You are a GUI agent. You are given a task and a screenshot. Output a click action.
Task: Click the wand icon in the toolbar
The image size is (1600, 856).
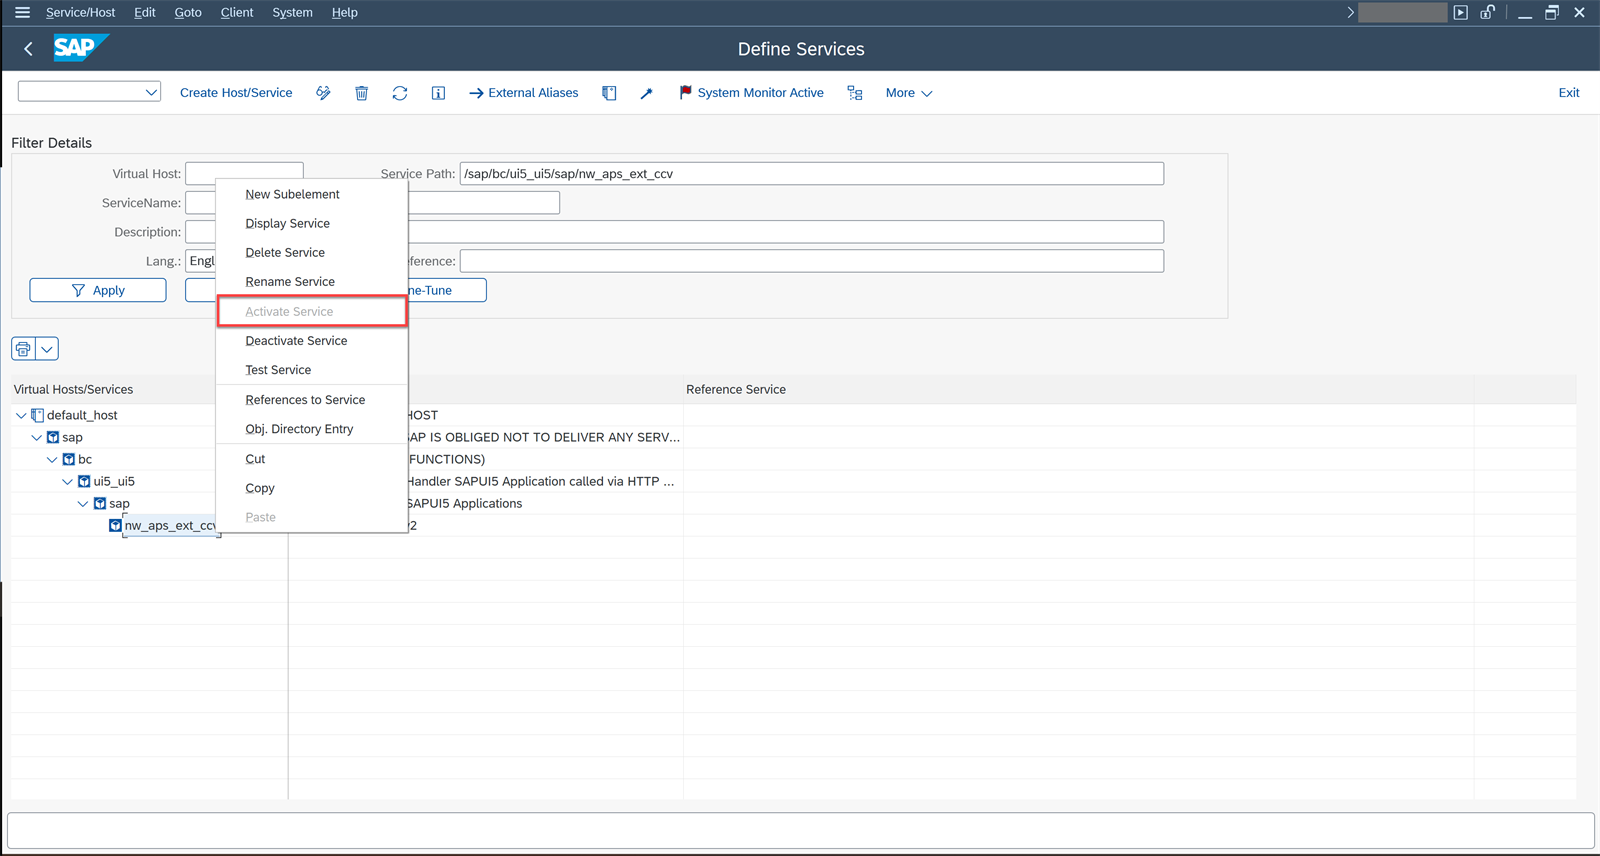(647, 93)
